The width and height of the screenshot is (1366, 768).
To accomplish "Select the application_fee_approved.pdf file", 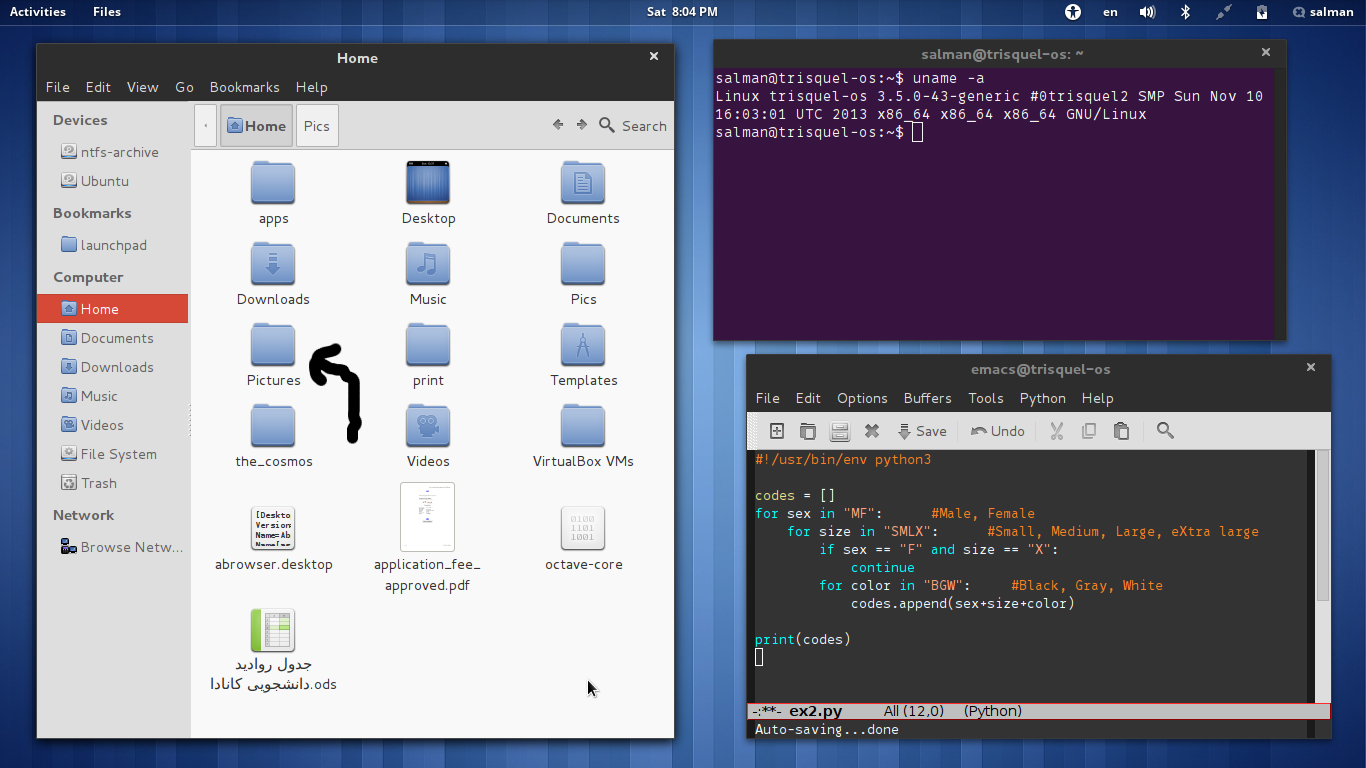I will click(x=427, y=518).
